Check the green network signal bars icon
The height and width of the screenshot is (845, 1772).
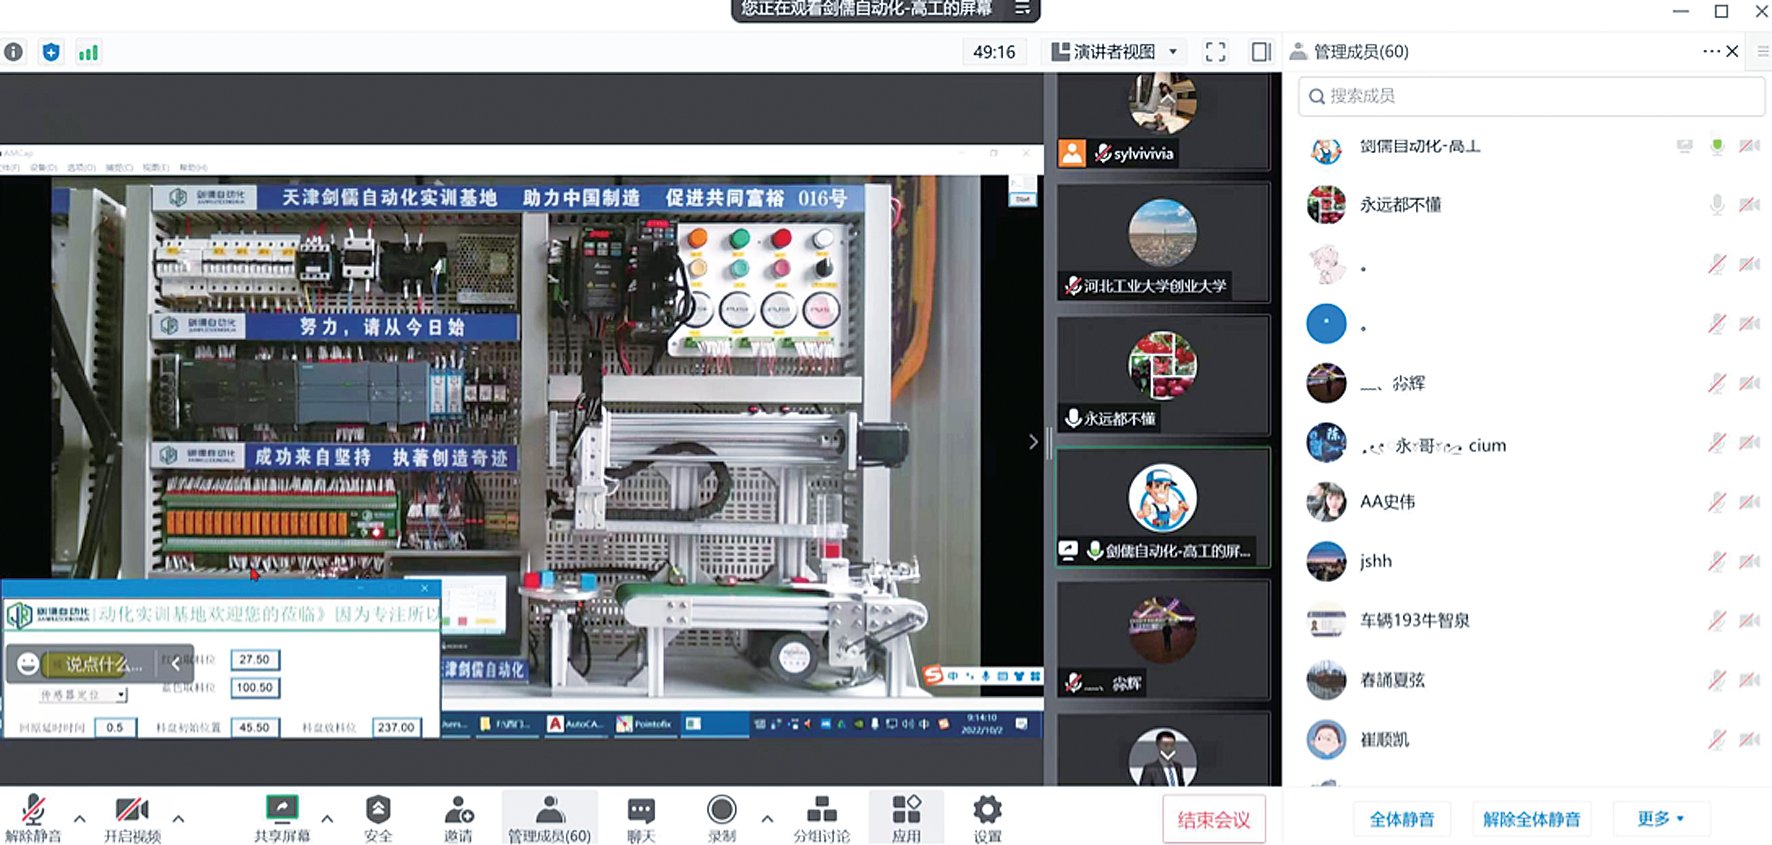tap(88, 52)
